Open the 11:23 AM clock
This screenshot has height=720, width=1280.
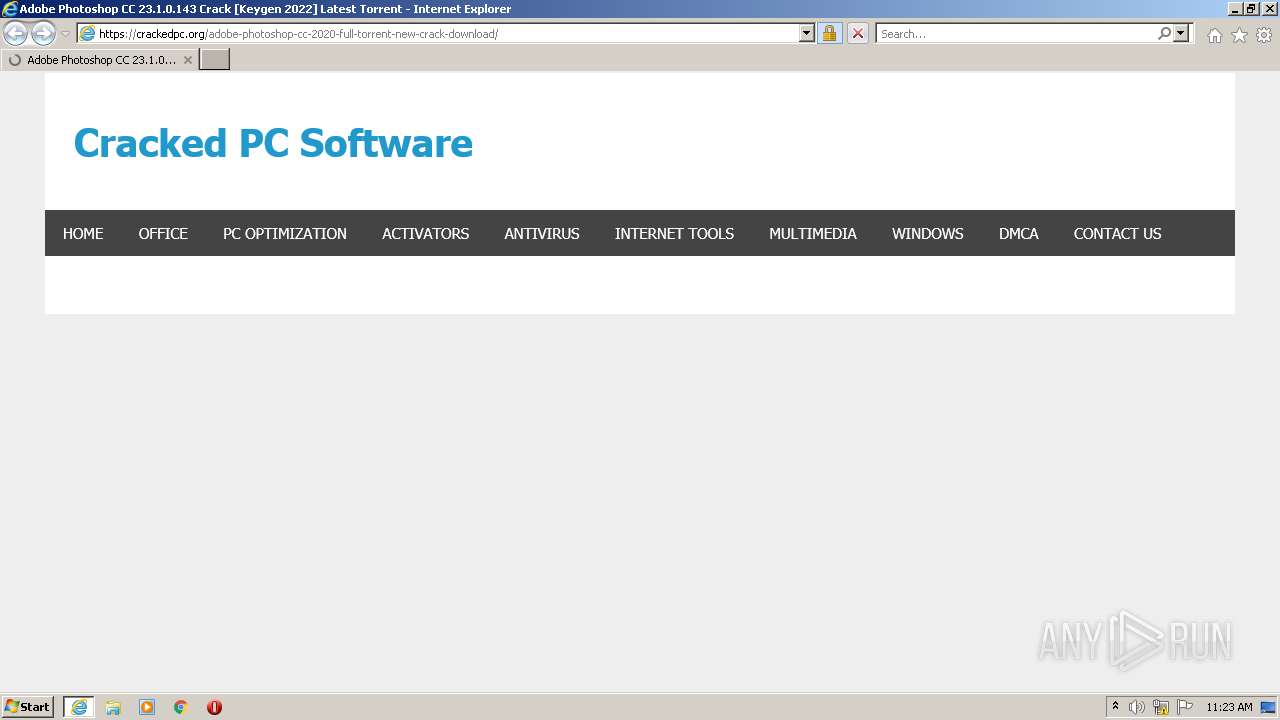click(1229, 707)
